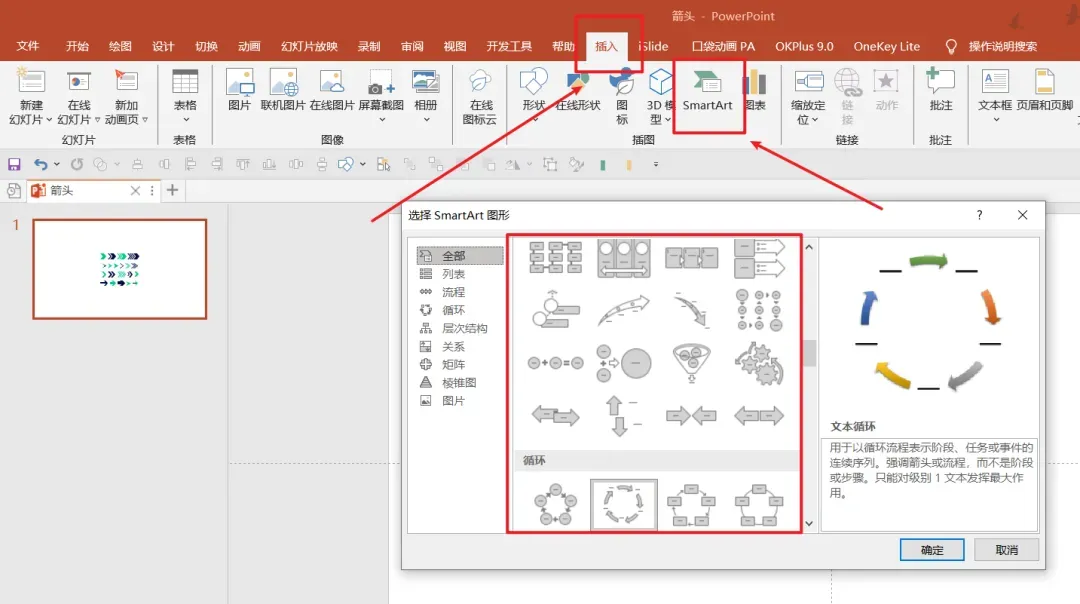Click gallery scrollbar up arrow
Screen dimensions: 1080x604
pos(809,247)
